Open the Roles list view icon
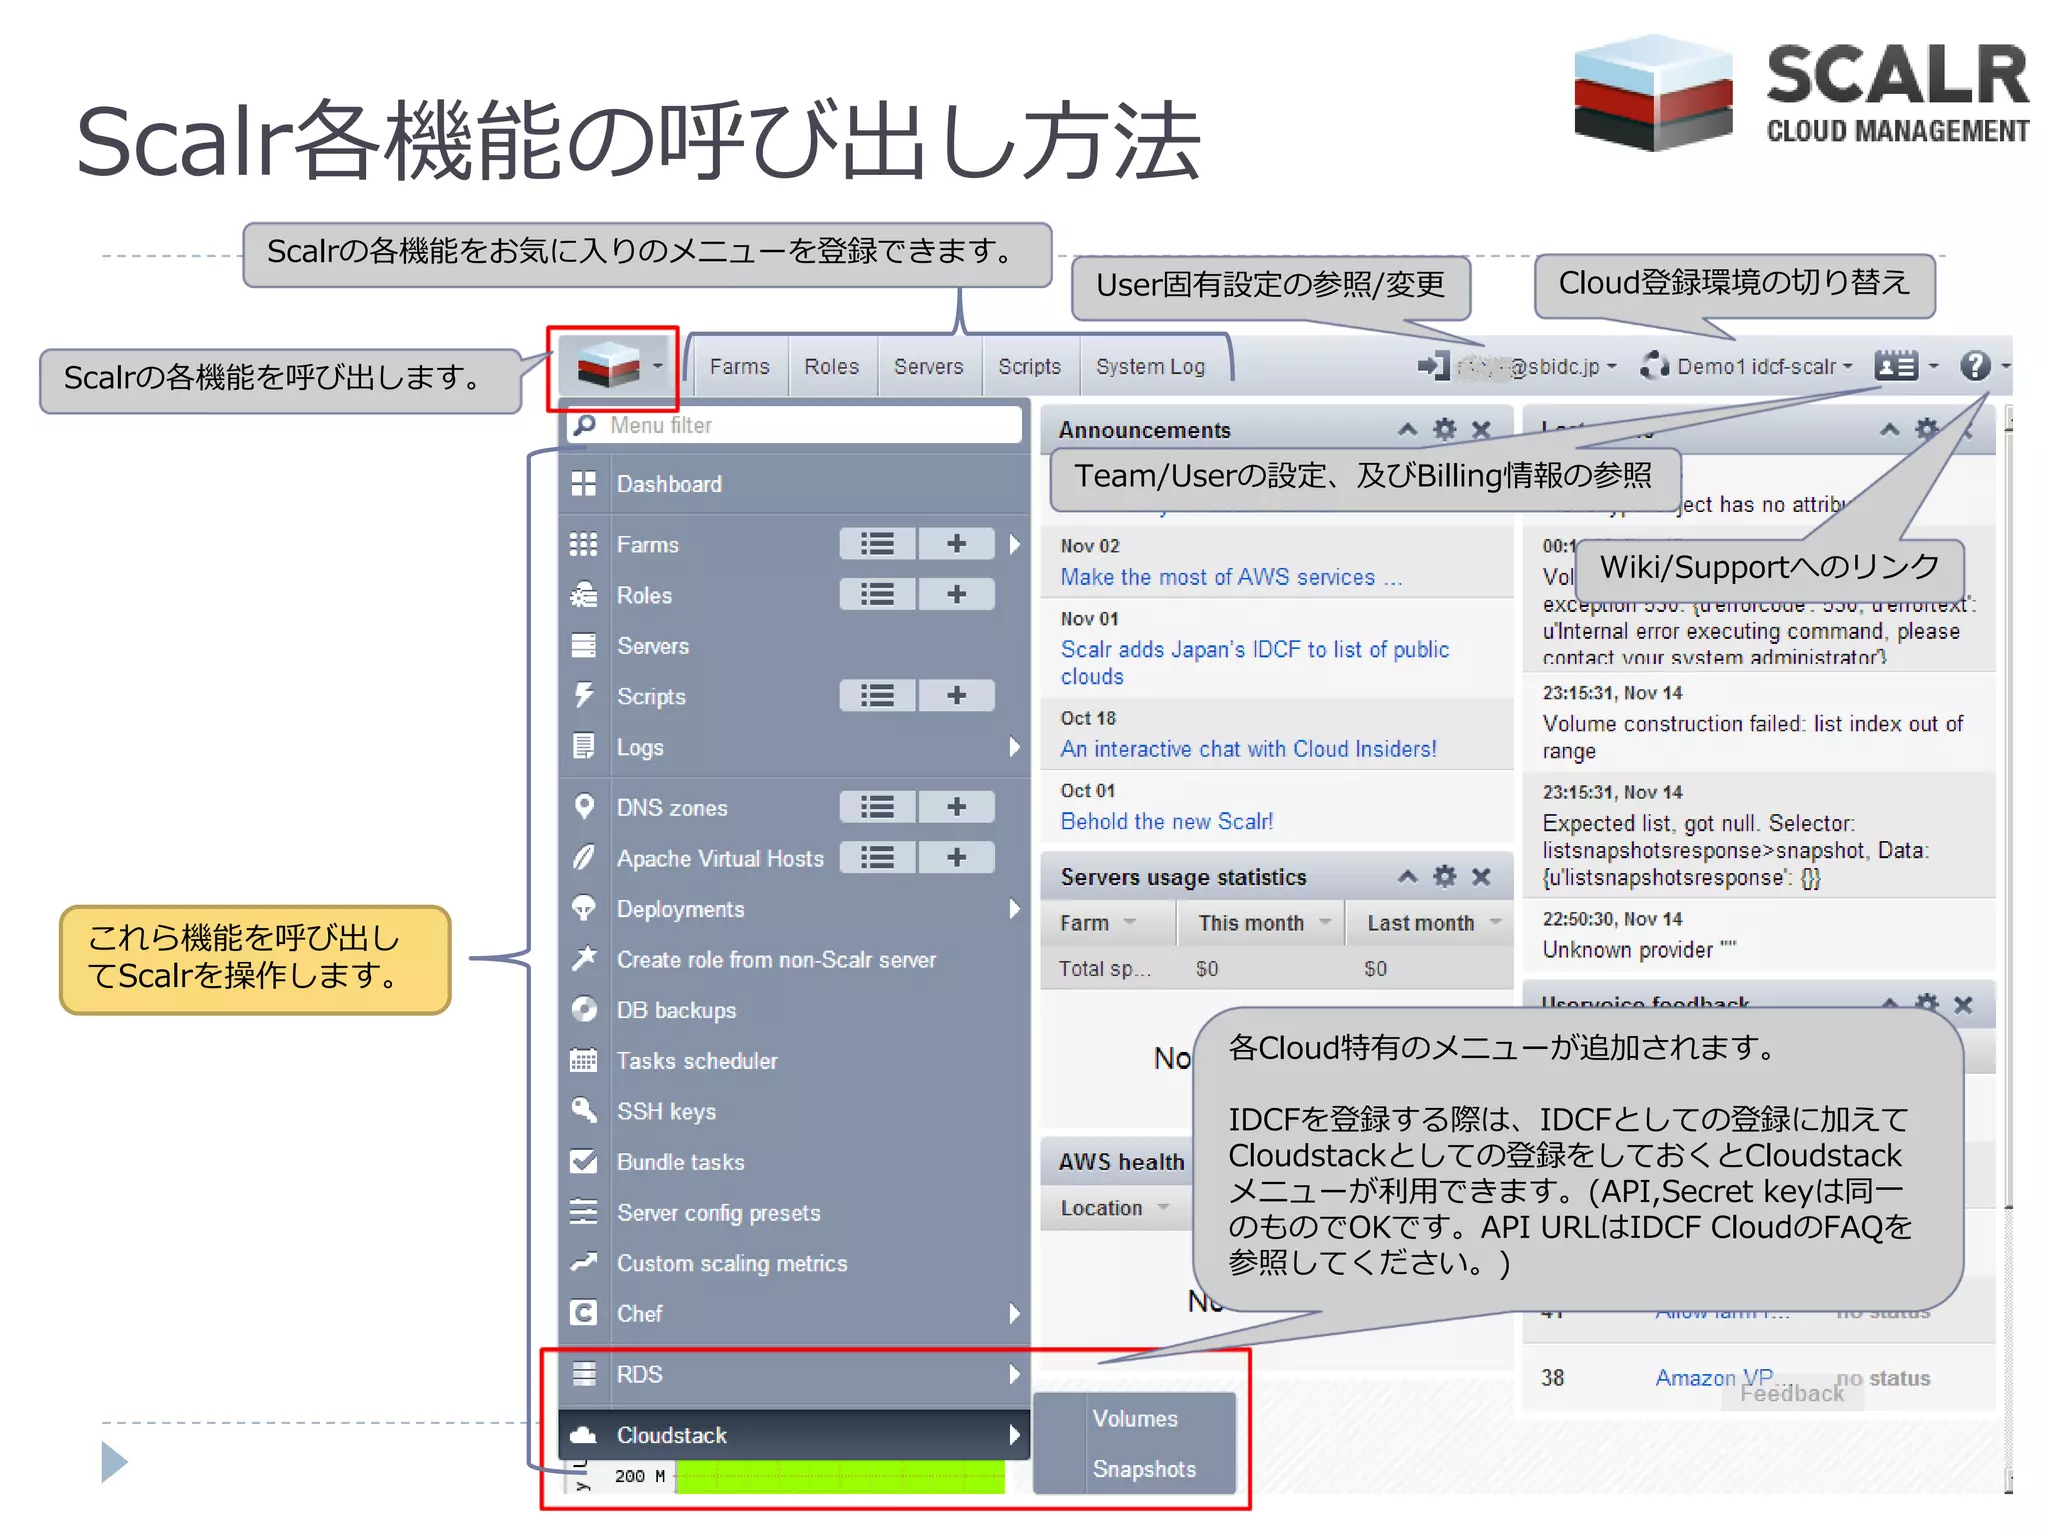The width and height of the screenshot is (2048, 1536). (877, 595)
